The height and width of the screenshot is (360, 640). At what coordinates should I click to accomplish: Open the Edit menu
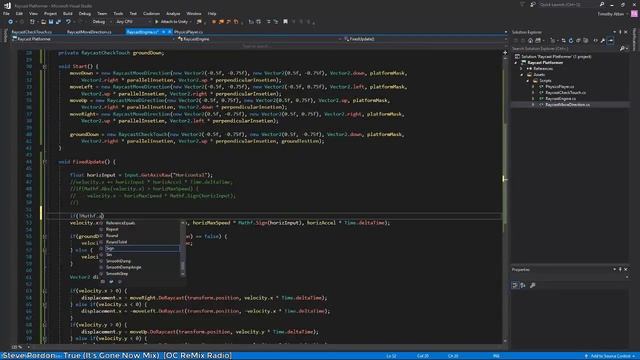(19, 13)
